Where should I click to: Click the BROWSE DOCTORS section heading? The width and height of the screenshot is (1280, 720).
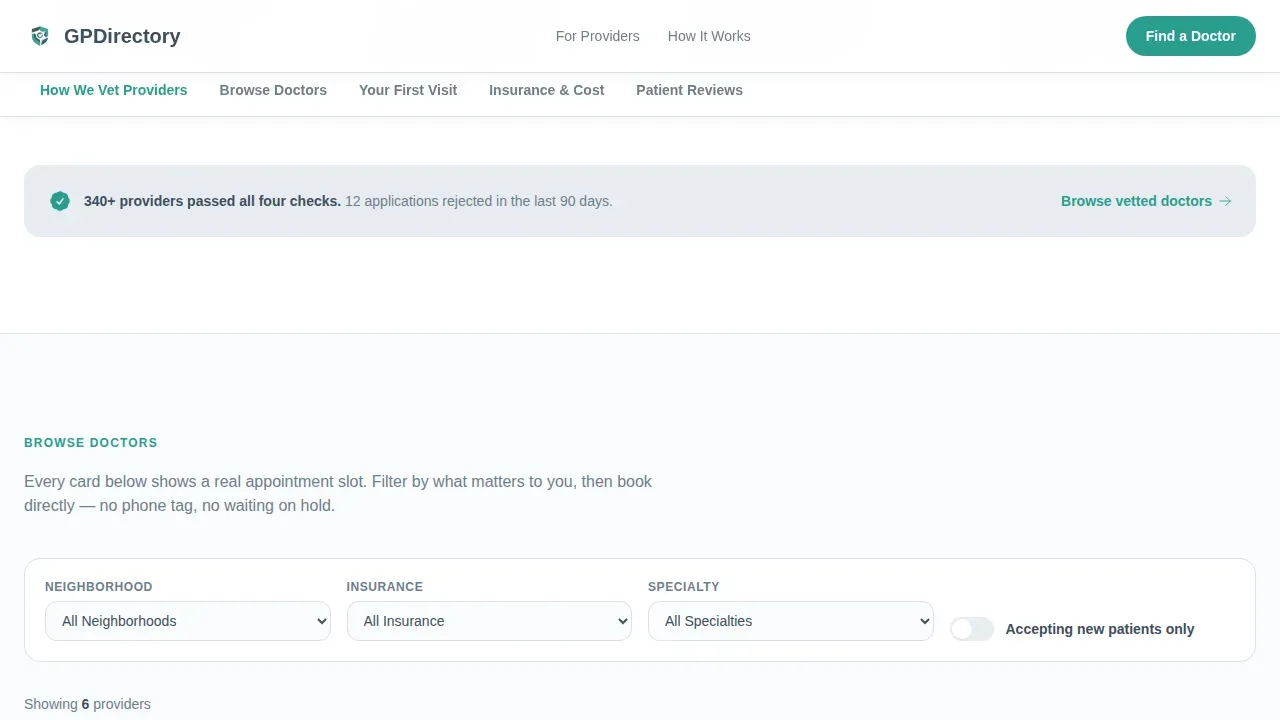[x=91, y=443]
